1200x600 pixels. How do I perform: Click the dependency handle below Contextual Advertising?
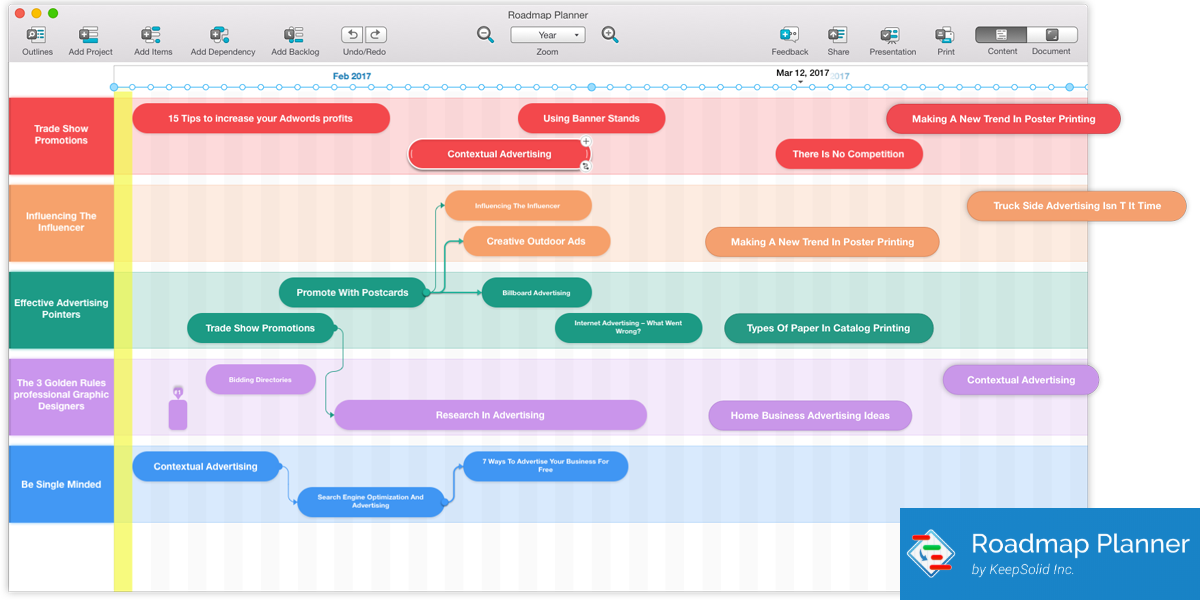click(588, 165)
